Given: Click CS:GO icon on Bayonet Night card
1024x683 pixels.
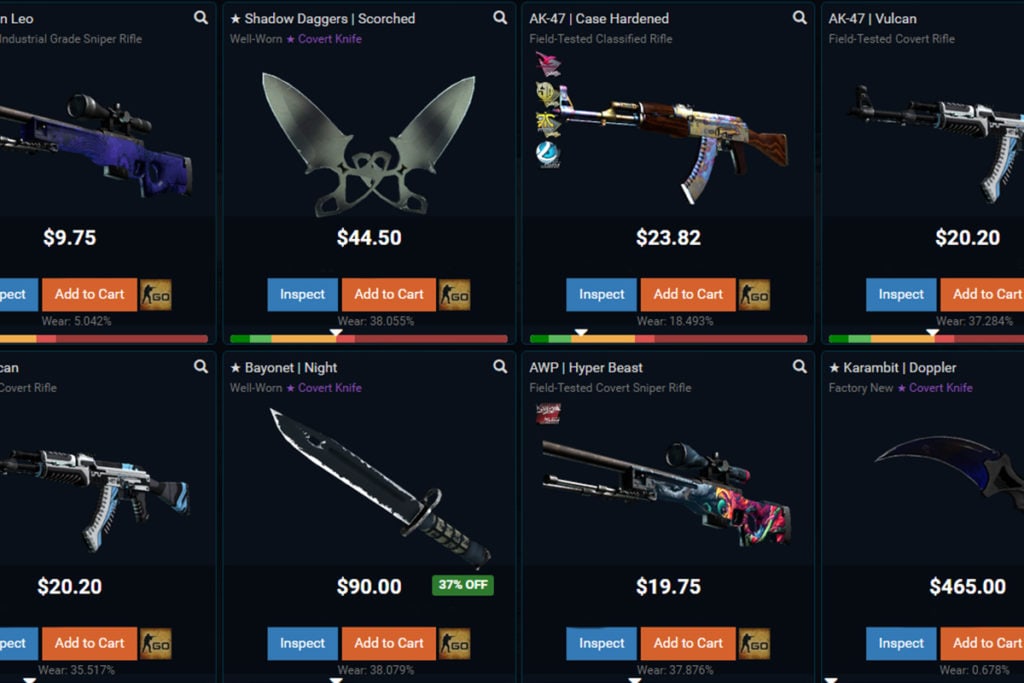Looking at the screenshot, I should click(455, 643).
